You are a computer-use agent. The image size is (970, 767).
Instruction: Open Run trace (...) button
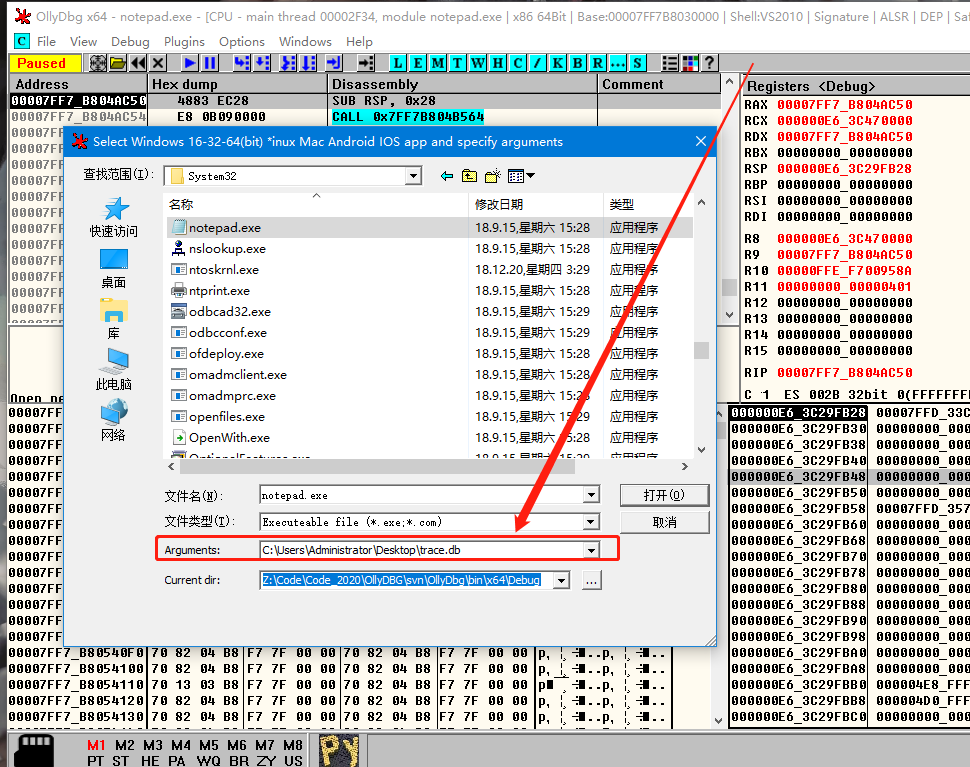617,62
